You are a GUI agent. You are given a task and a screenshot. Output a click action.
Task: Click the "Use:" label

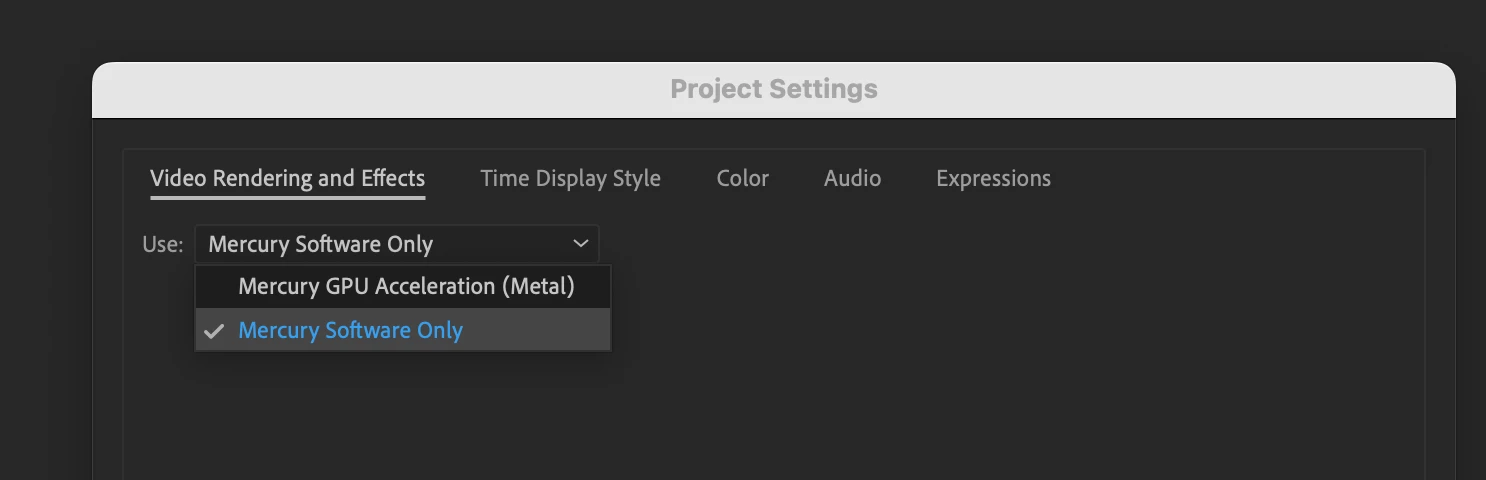pos(163,245)
